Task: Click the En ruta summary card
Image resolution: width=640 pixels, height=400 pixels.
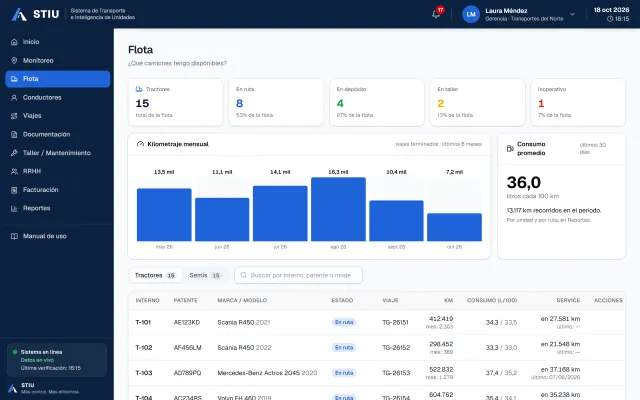Action: [276, 102]
